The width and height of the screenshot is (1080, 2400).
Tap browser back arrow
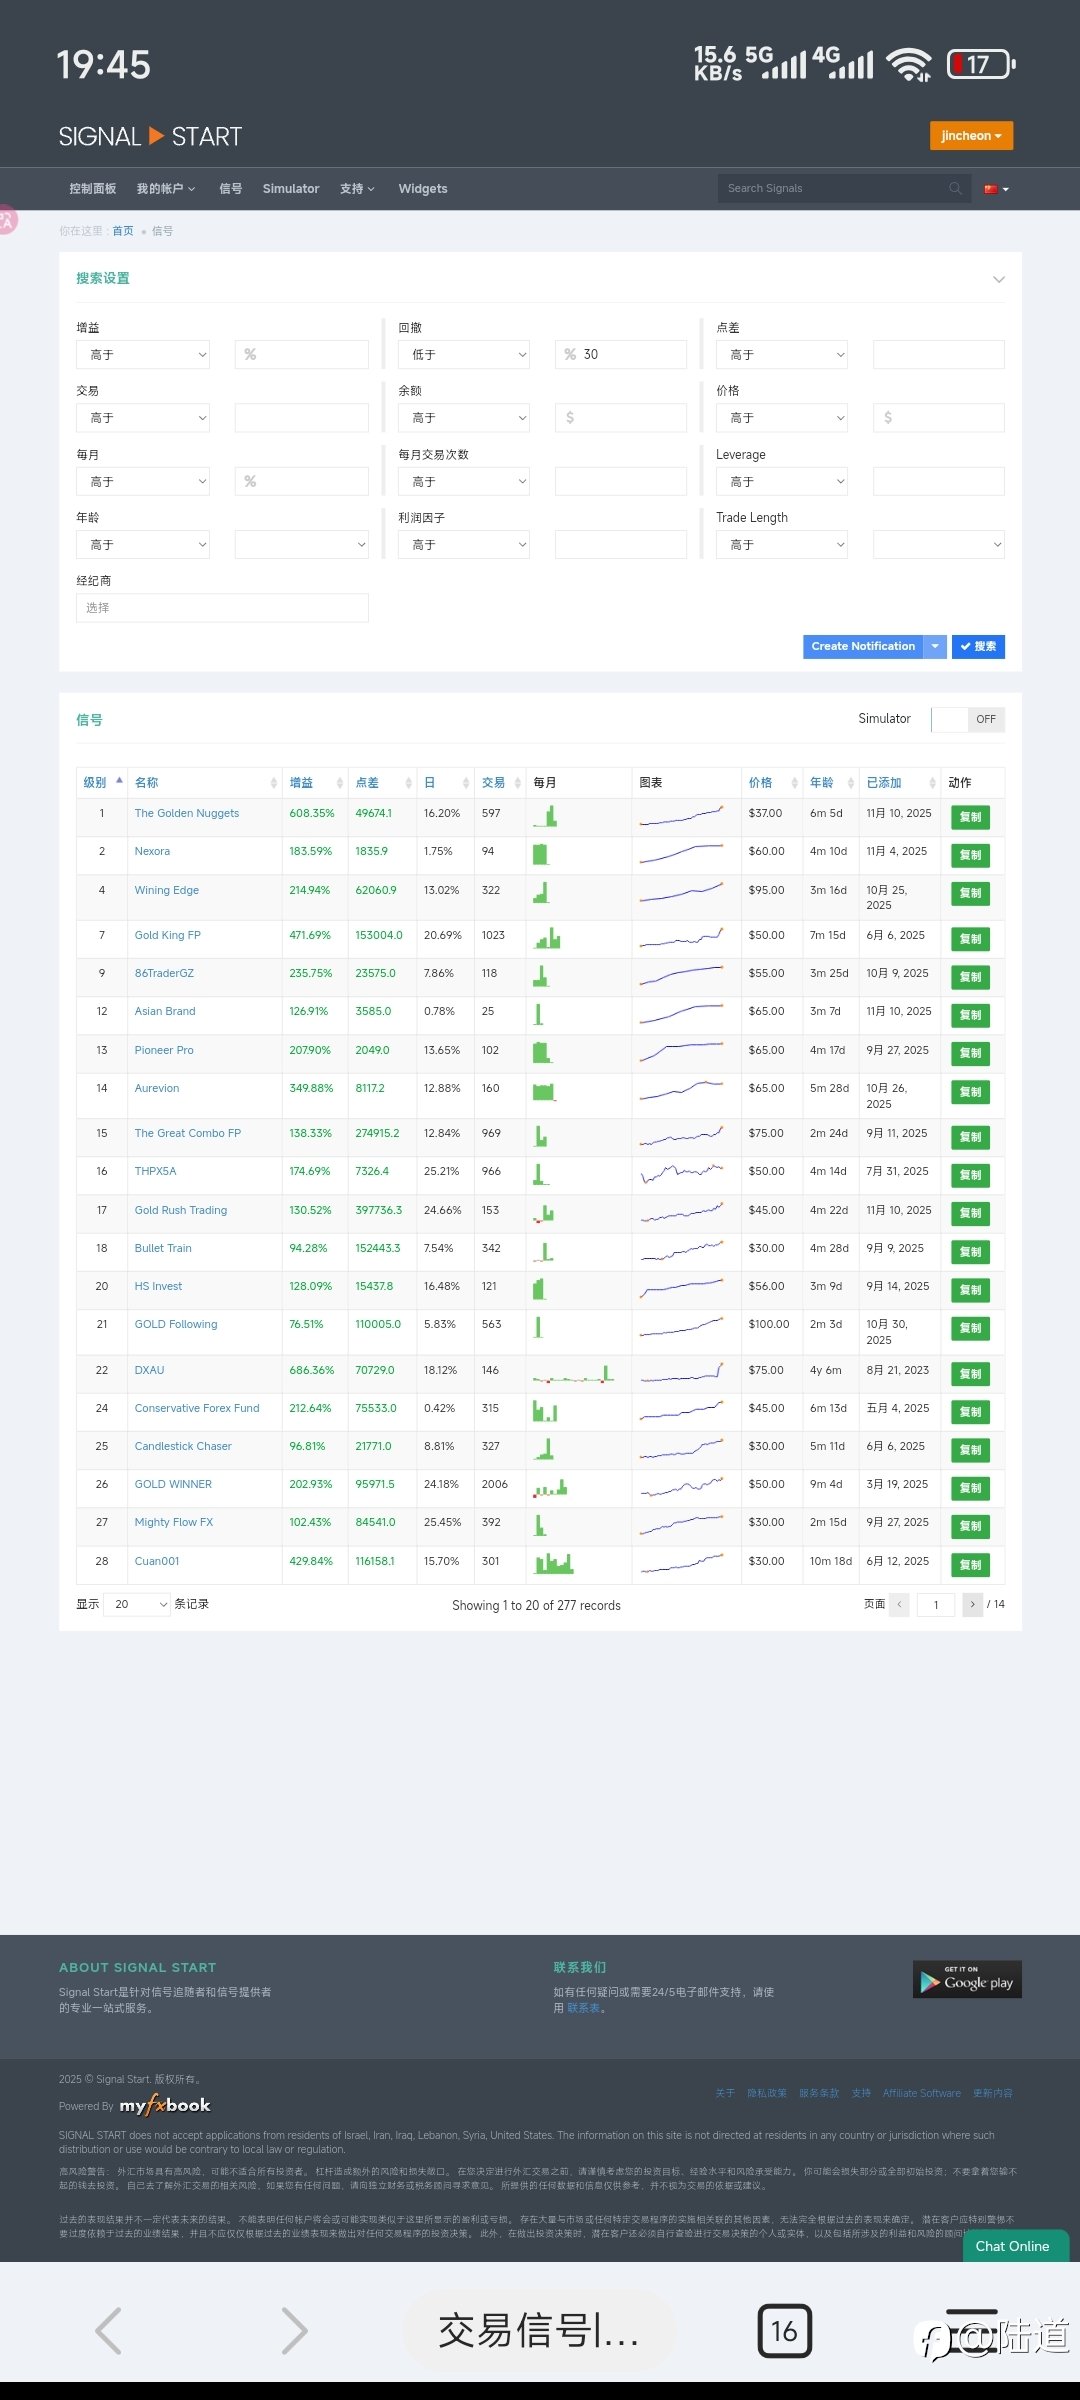pyautogui.click(x=108, y=2331)
